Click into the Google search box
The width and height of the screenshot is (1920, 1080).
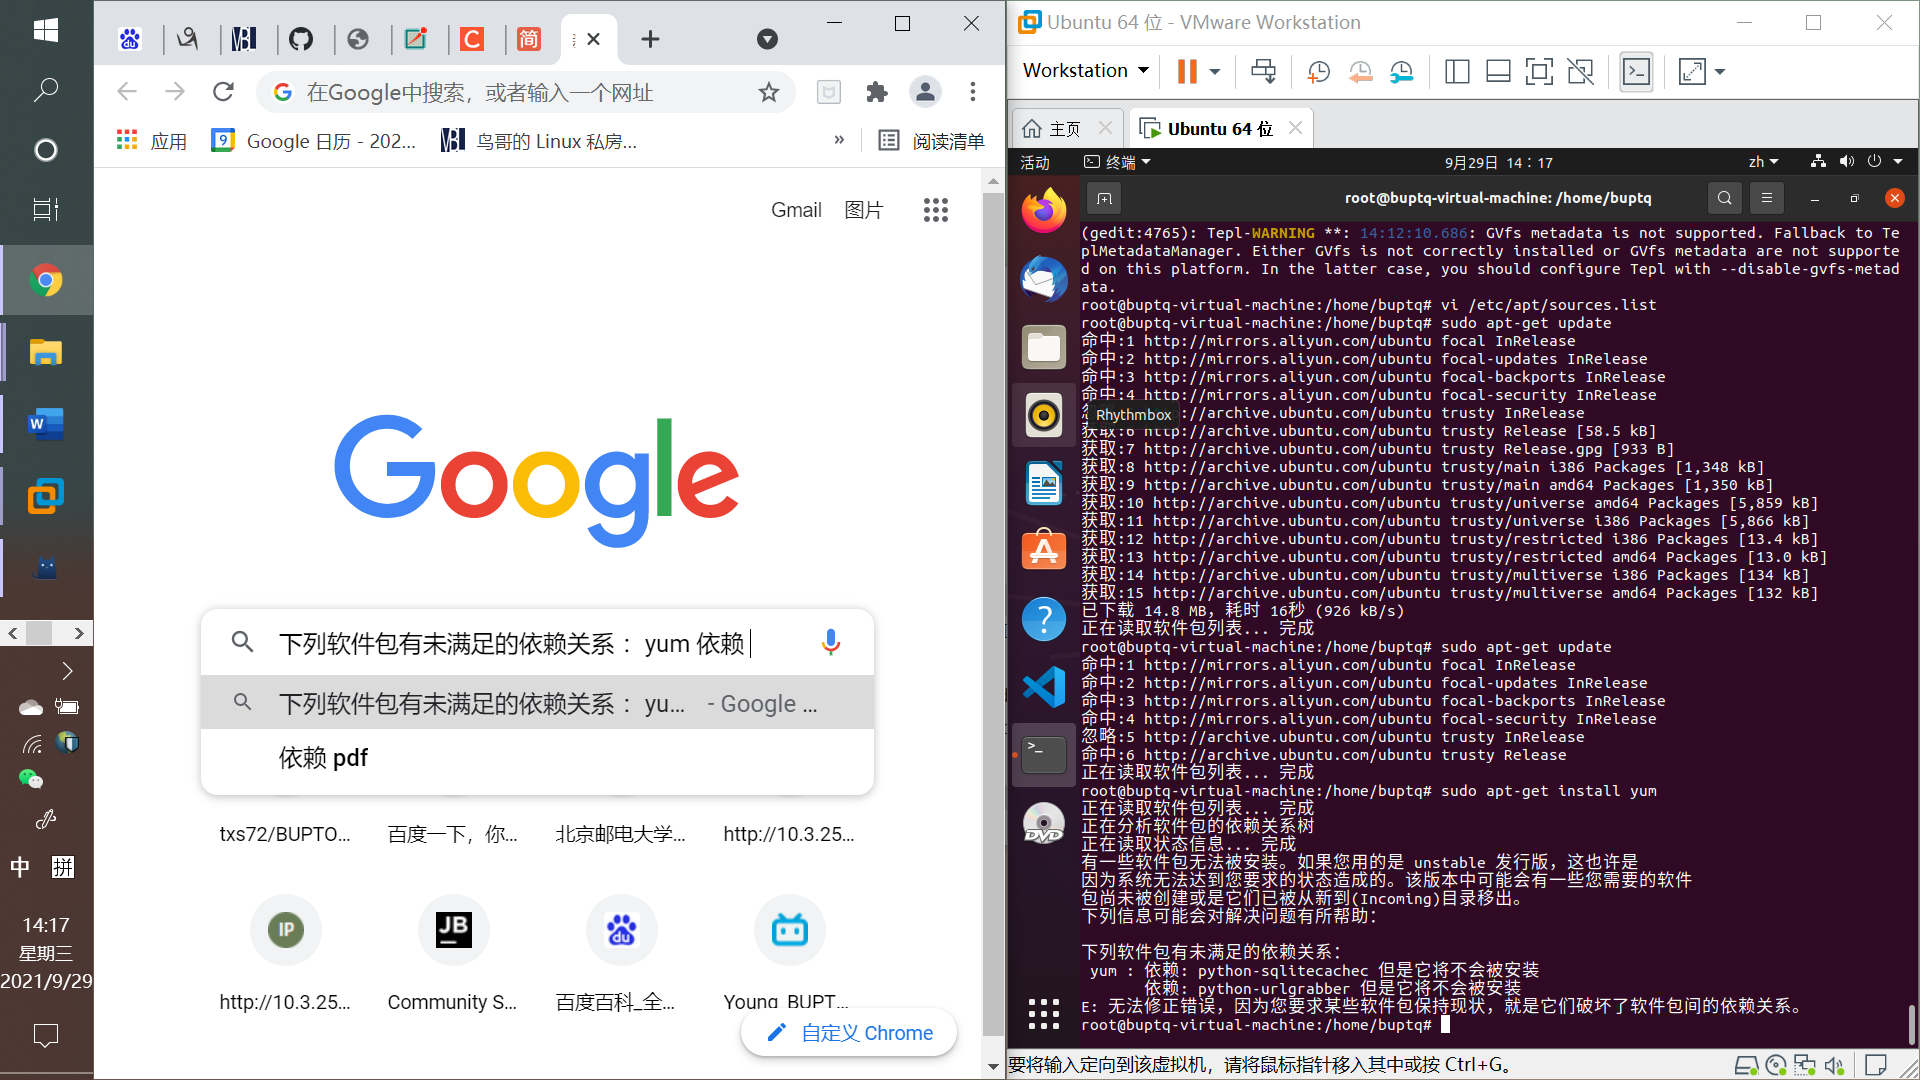[538, 642]
